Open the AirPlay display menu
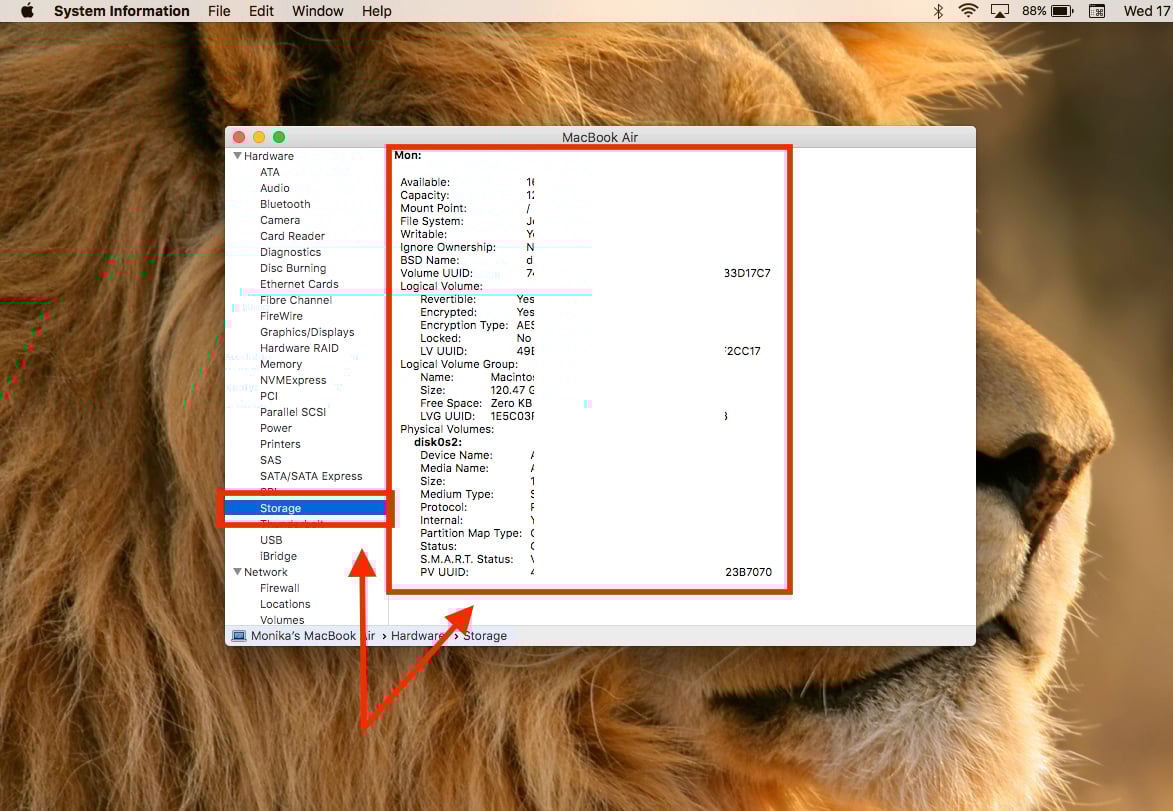Screen dimensions: 1173x811 tap(999, 10)
